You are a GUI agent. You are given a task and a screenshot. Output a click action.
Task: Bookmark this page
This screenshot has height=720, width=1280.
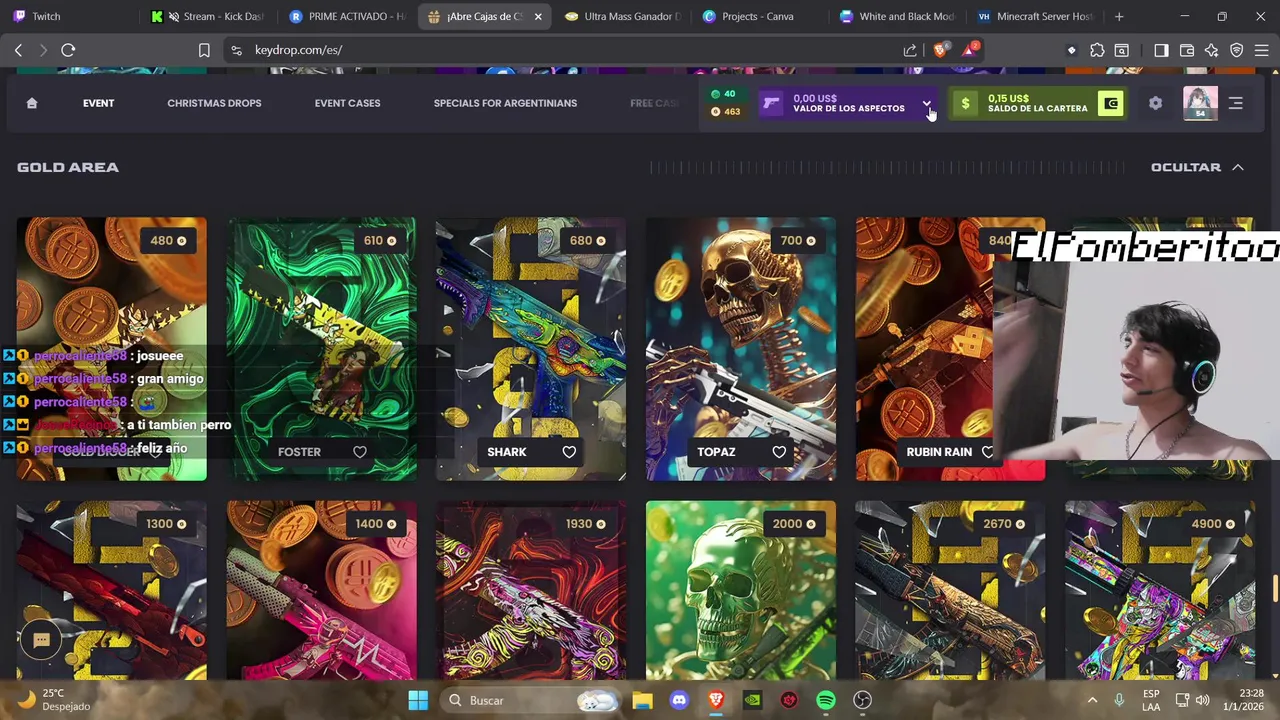pos(204,50)
